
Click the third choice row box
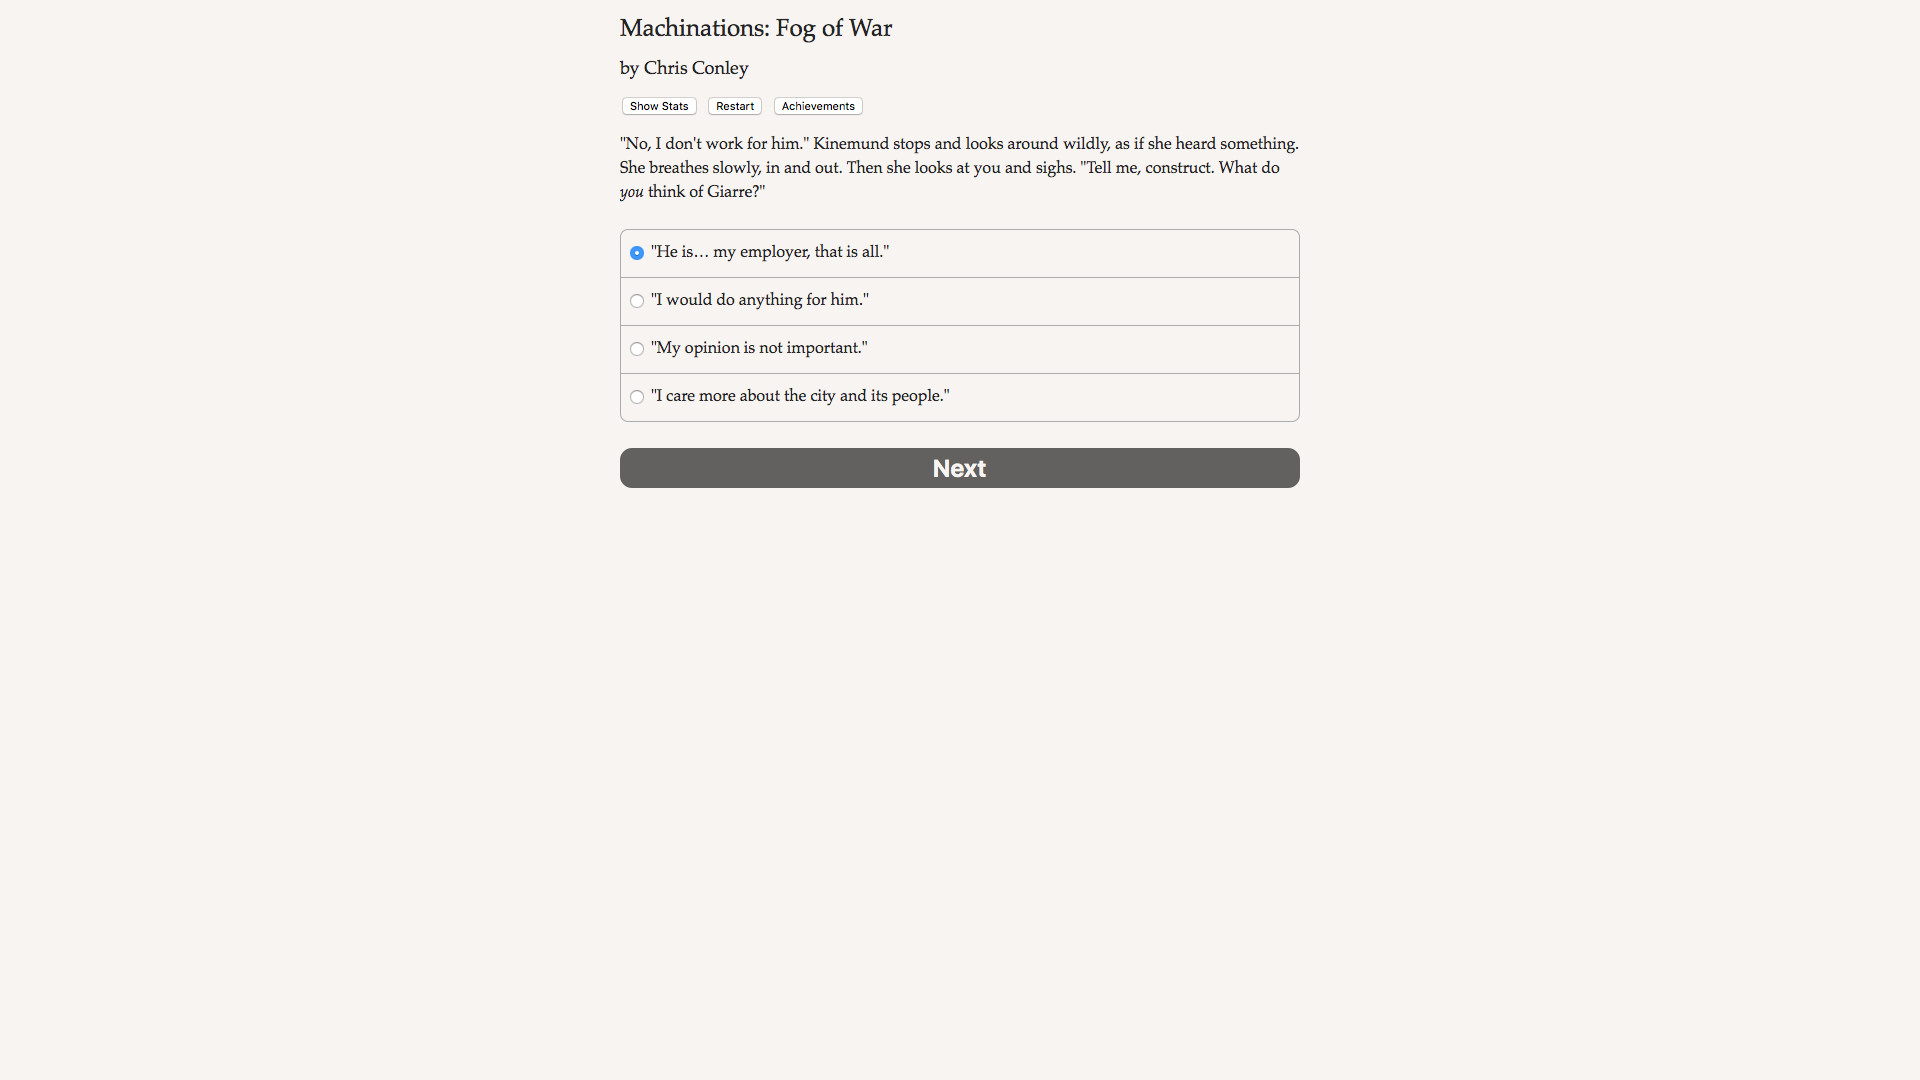959,349
